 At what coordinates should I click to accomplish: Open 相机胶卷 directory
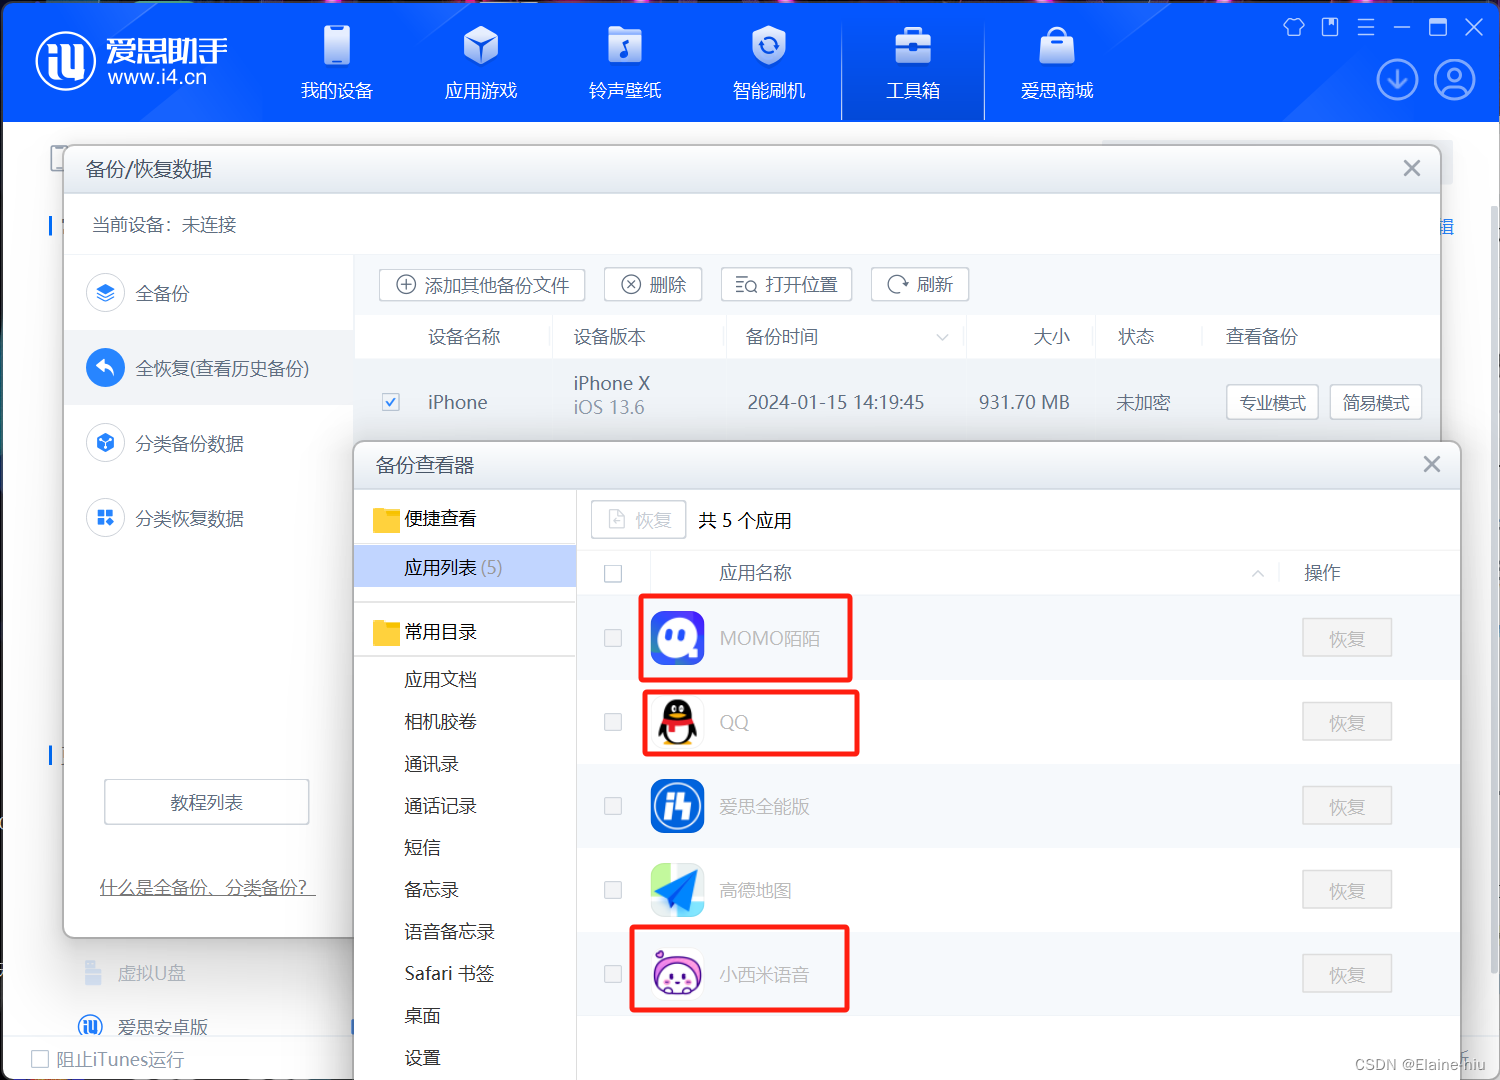(440, 722)
